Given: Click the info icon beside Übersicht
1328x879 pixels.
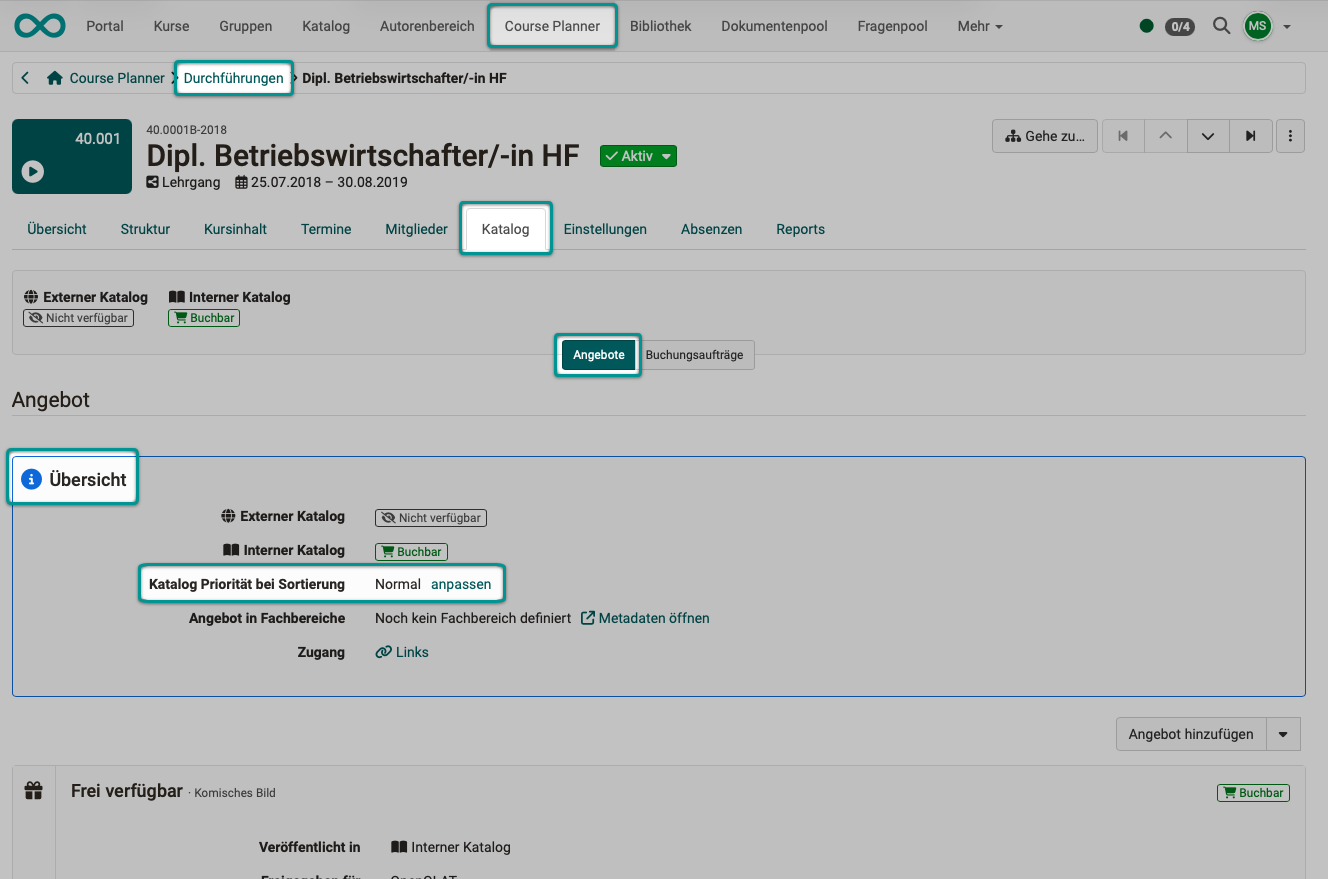Looking at the screenshot, I should pyautogui.click(x=30, y=477).
